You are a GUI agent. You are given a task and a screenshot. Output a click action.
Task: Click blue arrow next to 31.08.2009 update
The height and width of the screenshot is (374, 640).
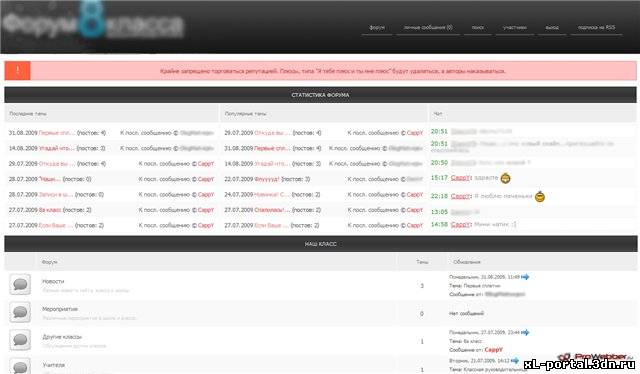pyautogui.click(x=525, y=277)
